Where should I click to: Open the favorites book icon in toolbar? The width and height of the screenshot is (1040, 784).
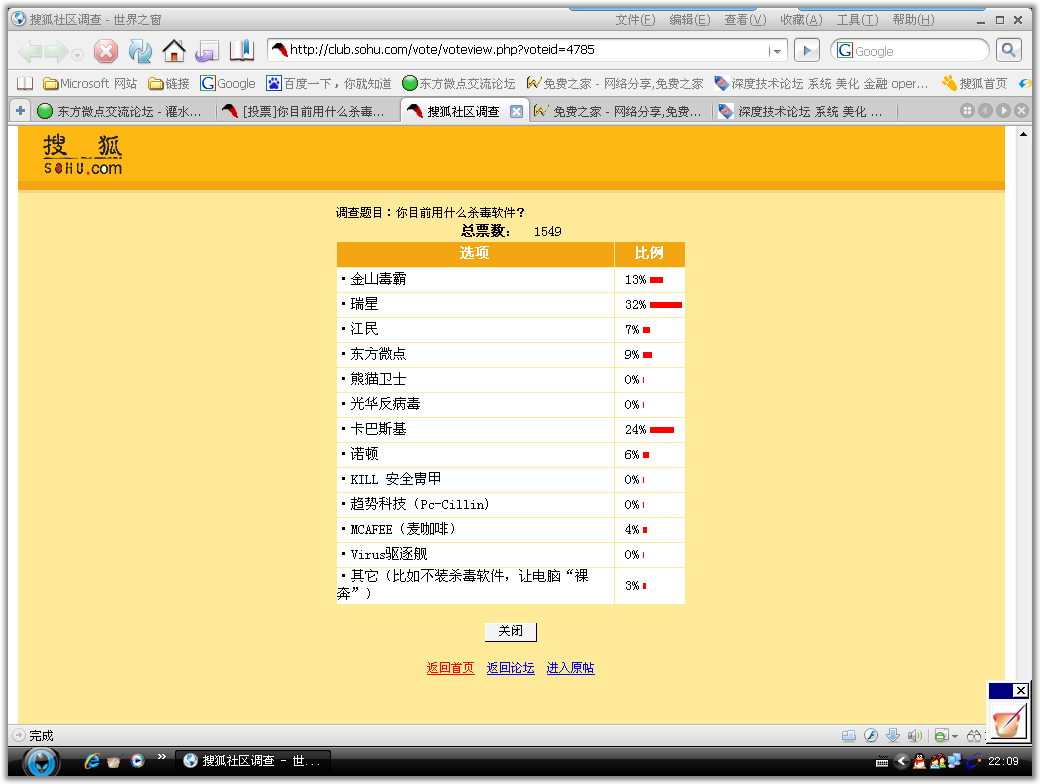(242, 51)
